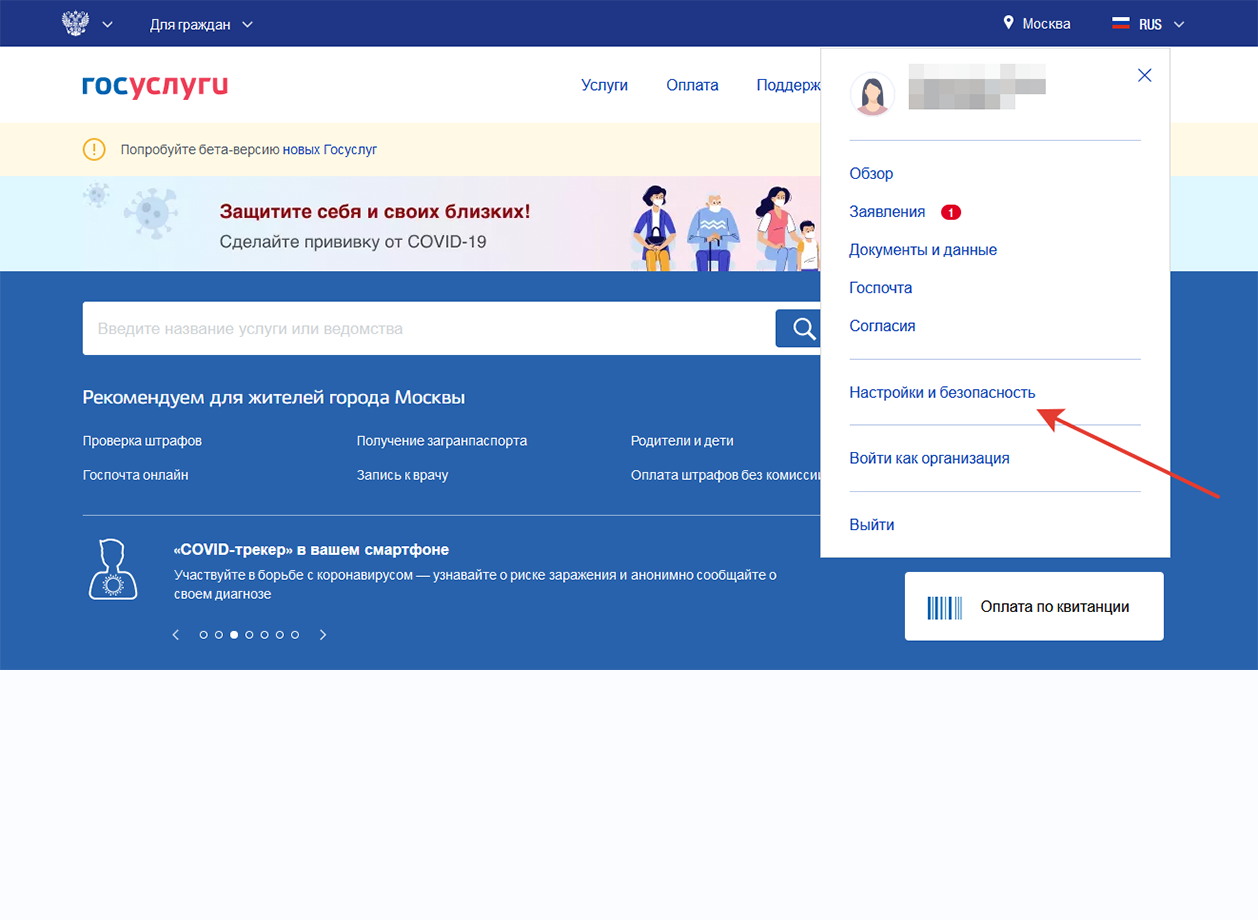1258x920 pixels.
Task: Click the barcode icon on Оплата по квитанции
Action: 945,607
